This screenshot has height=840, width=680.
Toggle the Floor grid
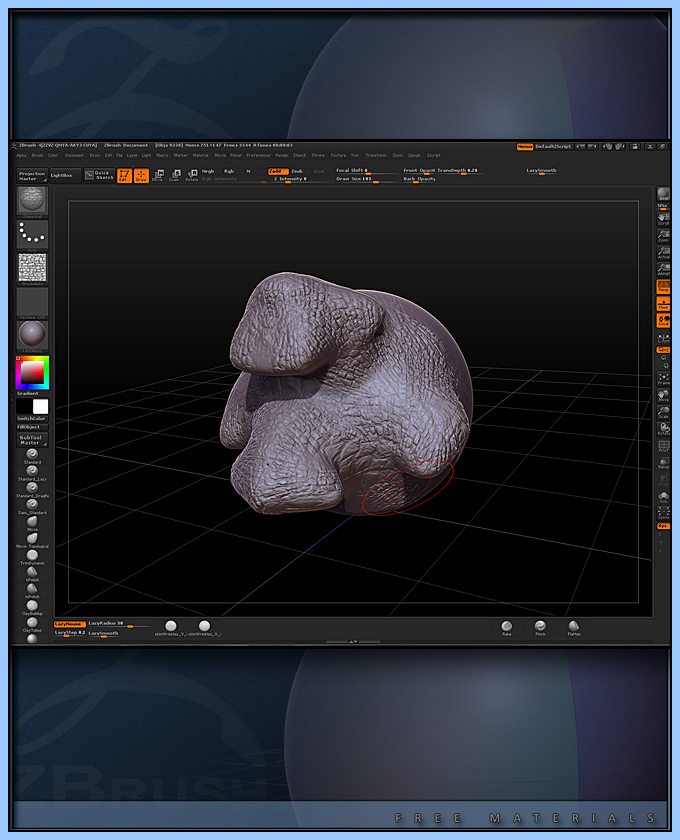(x=663, y=304)
